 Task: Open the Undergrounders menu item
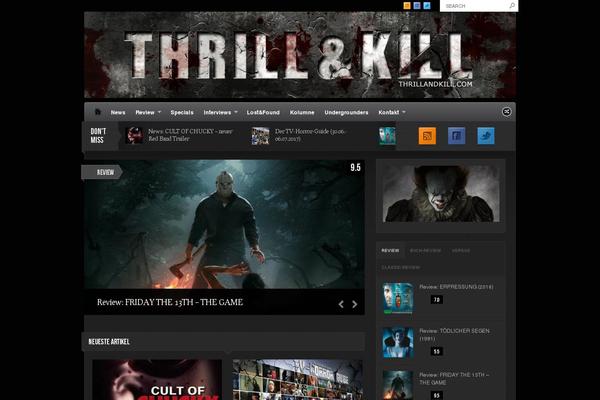point(346,112)
